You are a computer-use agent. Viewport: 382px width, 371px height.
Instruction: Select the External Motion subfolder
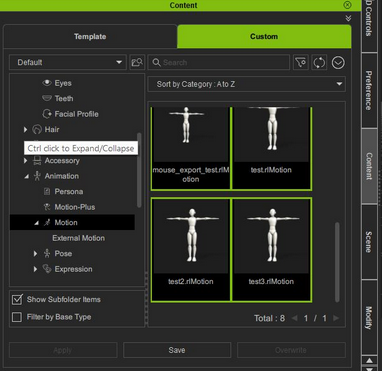point(78,238)
